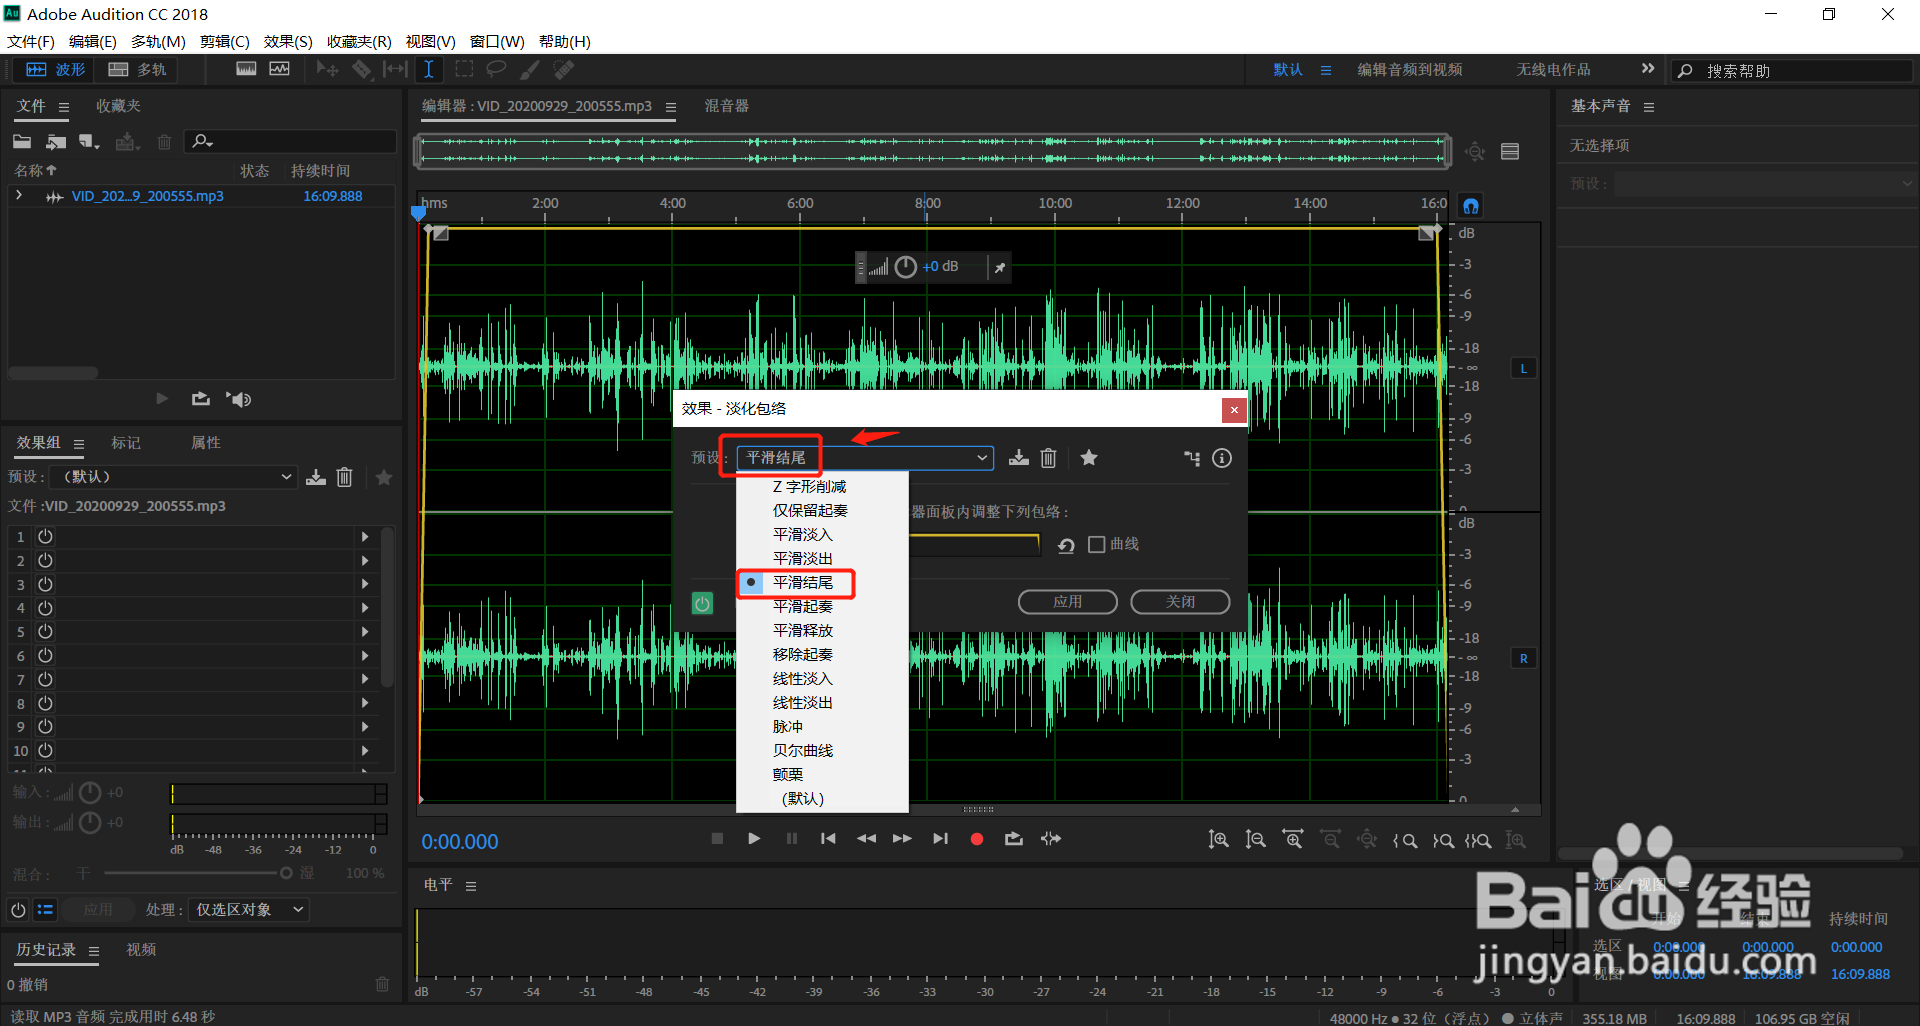The width and height of the screenshot is (1920, 1026).
Task: Save the fade envelope preset in dialog
Action: click(1019, 458)
